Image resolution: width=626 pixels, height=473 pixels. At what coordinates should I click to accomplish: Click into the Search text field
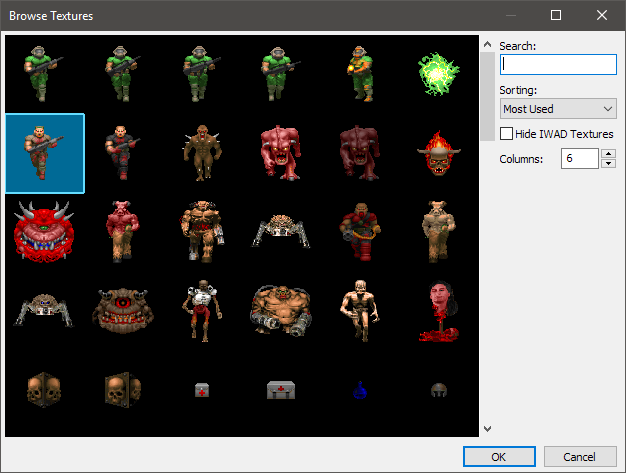(x=557, y=64)
